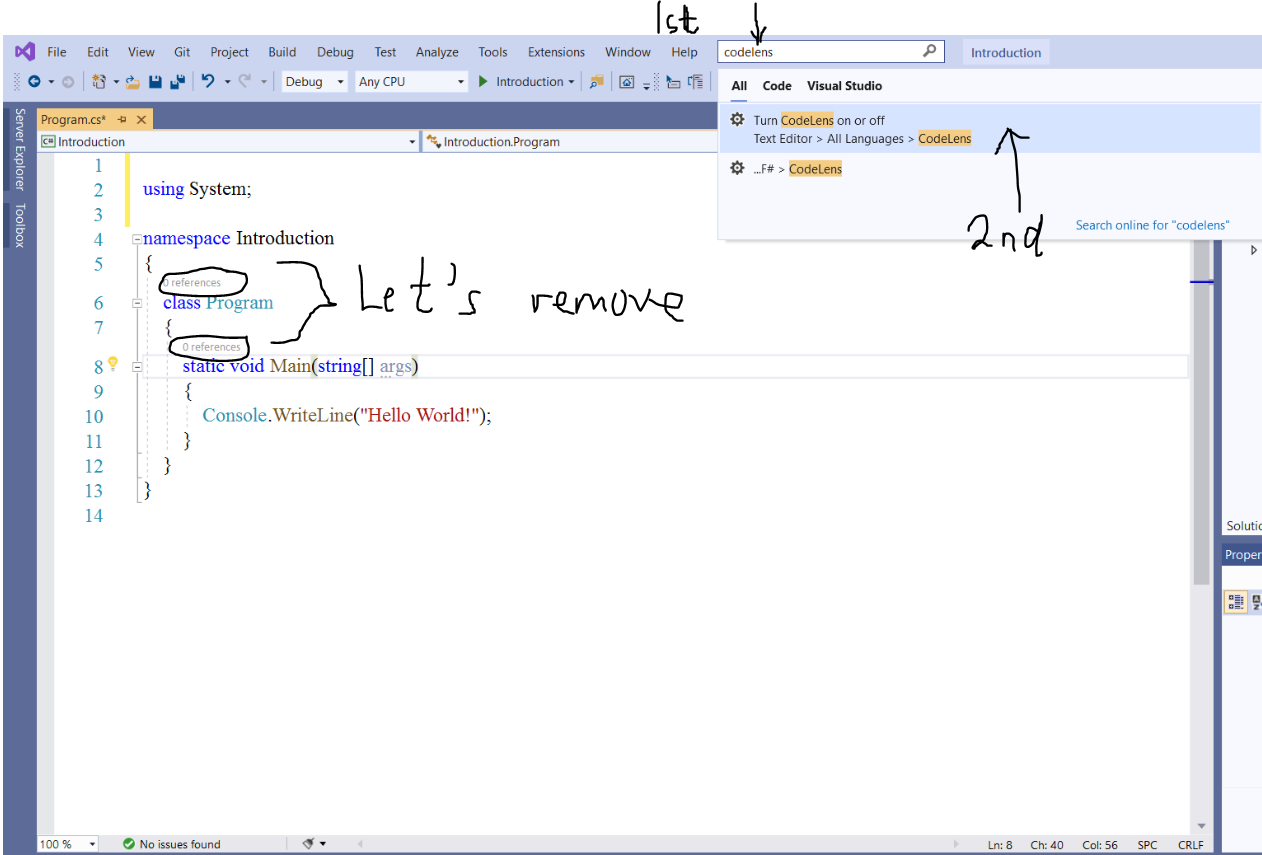
Task: Open the File menu
Action: pyautogui.click(x=57, y=52)
